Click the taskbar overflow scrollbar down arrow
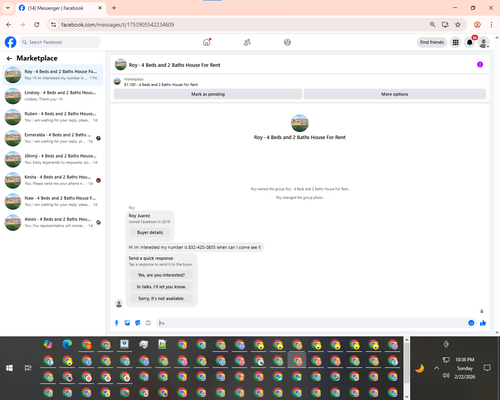This screenshot has width=500, height=400. [407, 397]
